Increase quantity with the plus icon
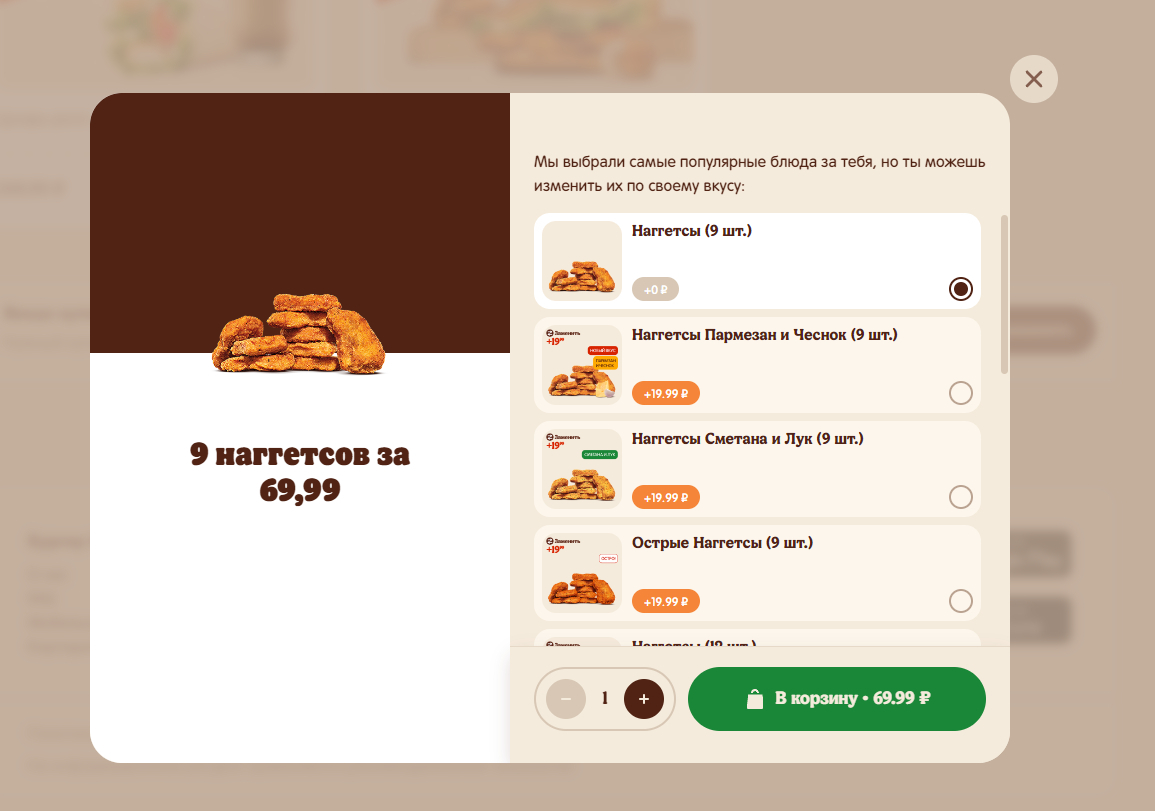Viewport: 1155px width, 811px height. click(644, 699)
